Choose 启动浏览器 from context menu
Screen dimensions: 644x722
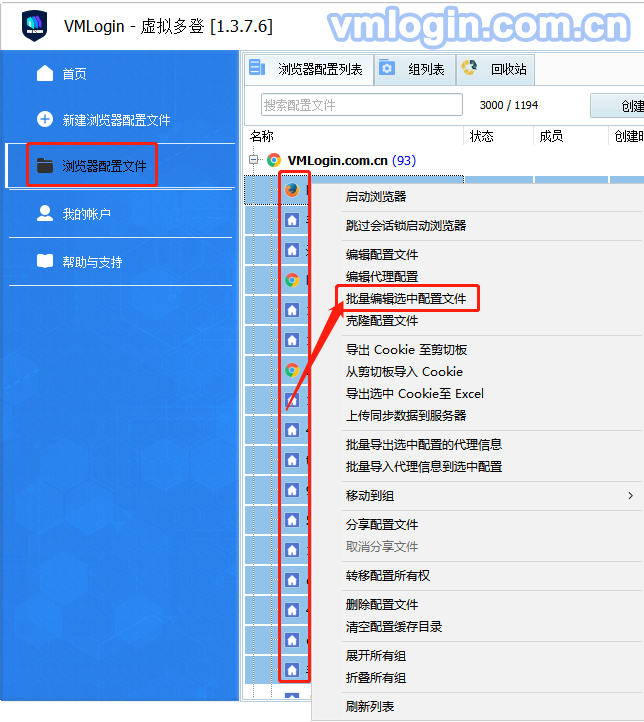[x=376, y=197]
